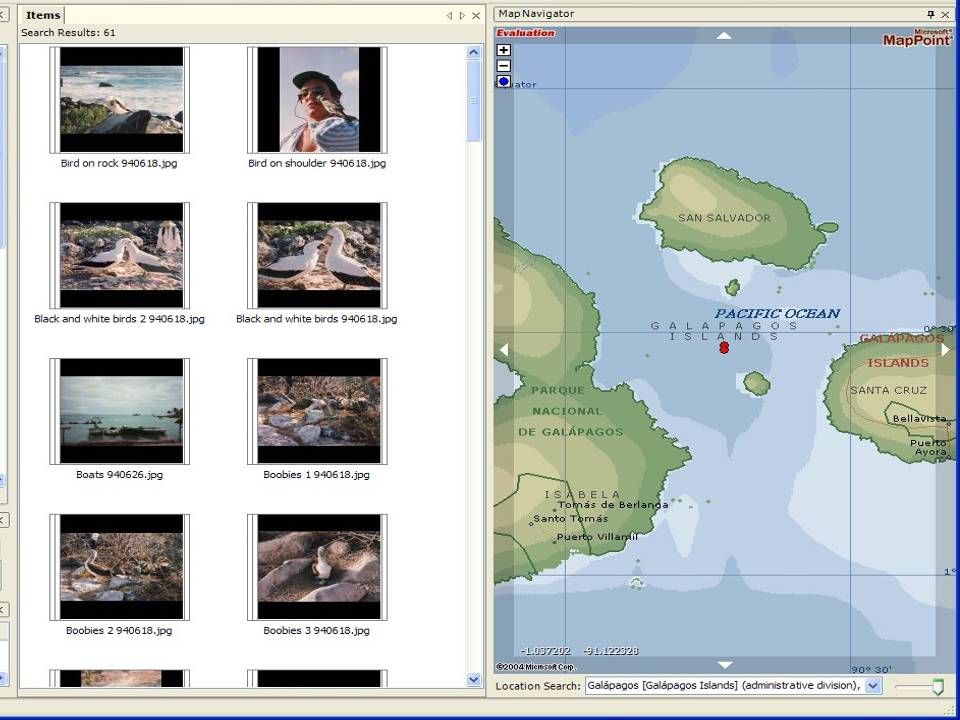Select Boats 940626.jpg thumbnail
The width and height of the screenshot is (960, 720).
[x=119, y=411]
